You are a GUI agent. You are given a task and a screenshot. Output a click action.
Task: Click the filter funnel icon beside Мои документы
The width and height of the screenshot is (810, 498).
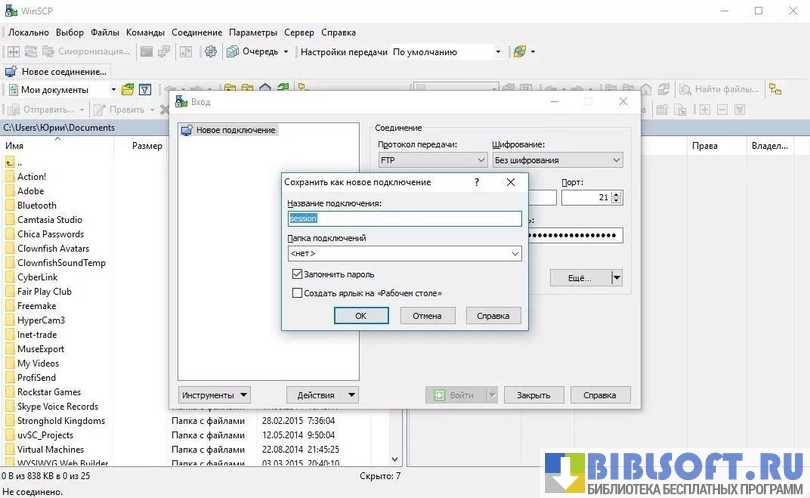click(144, 90)
